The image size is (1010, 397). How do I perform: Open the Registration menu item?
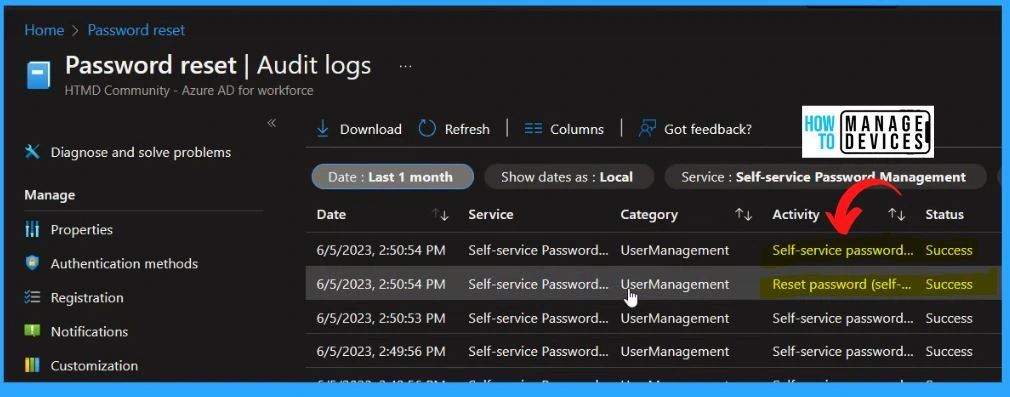pos(87,297)
